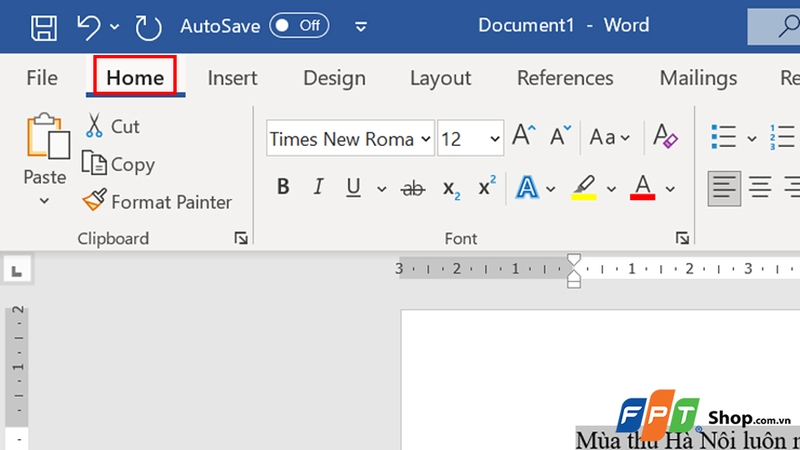Open the font name dropdown
This screenshot has width=800, height=450.
click(x=426, y=139)
